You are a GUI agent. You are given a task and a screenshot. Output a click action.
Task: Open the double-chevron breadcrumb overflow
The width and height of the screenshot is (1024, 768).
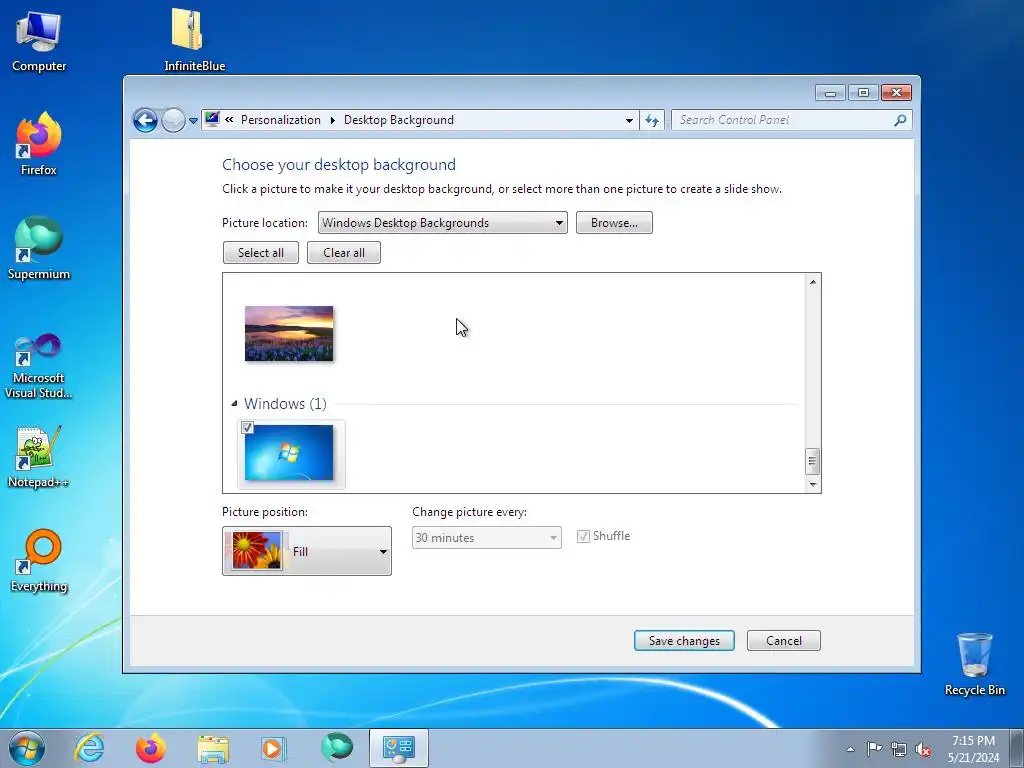(229, 120)
